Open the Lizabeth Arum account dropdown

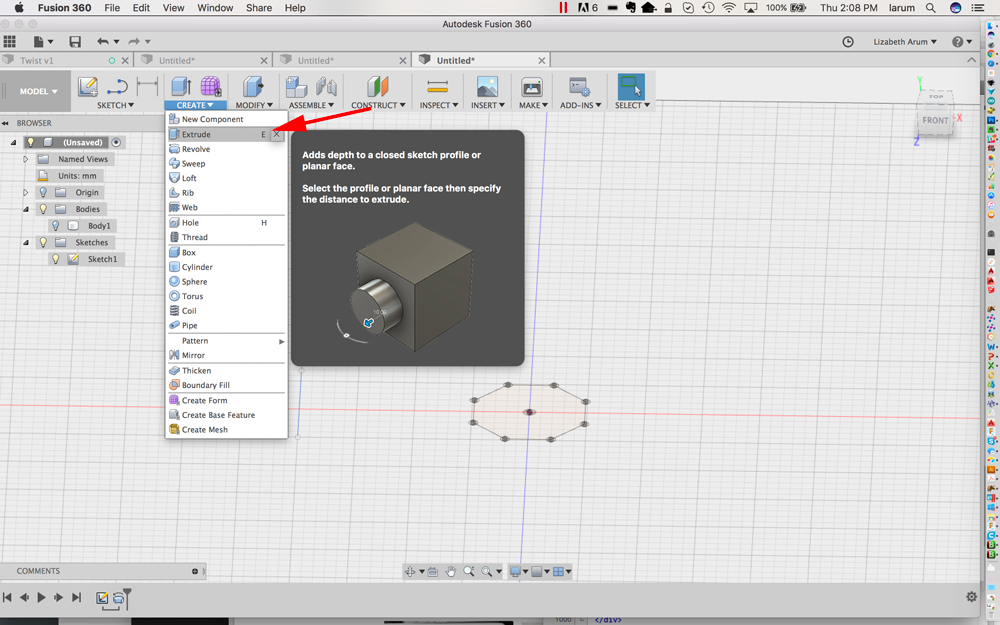pyautogui.click(x=905, y=41)
